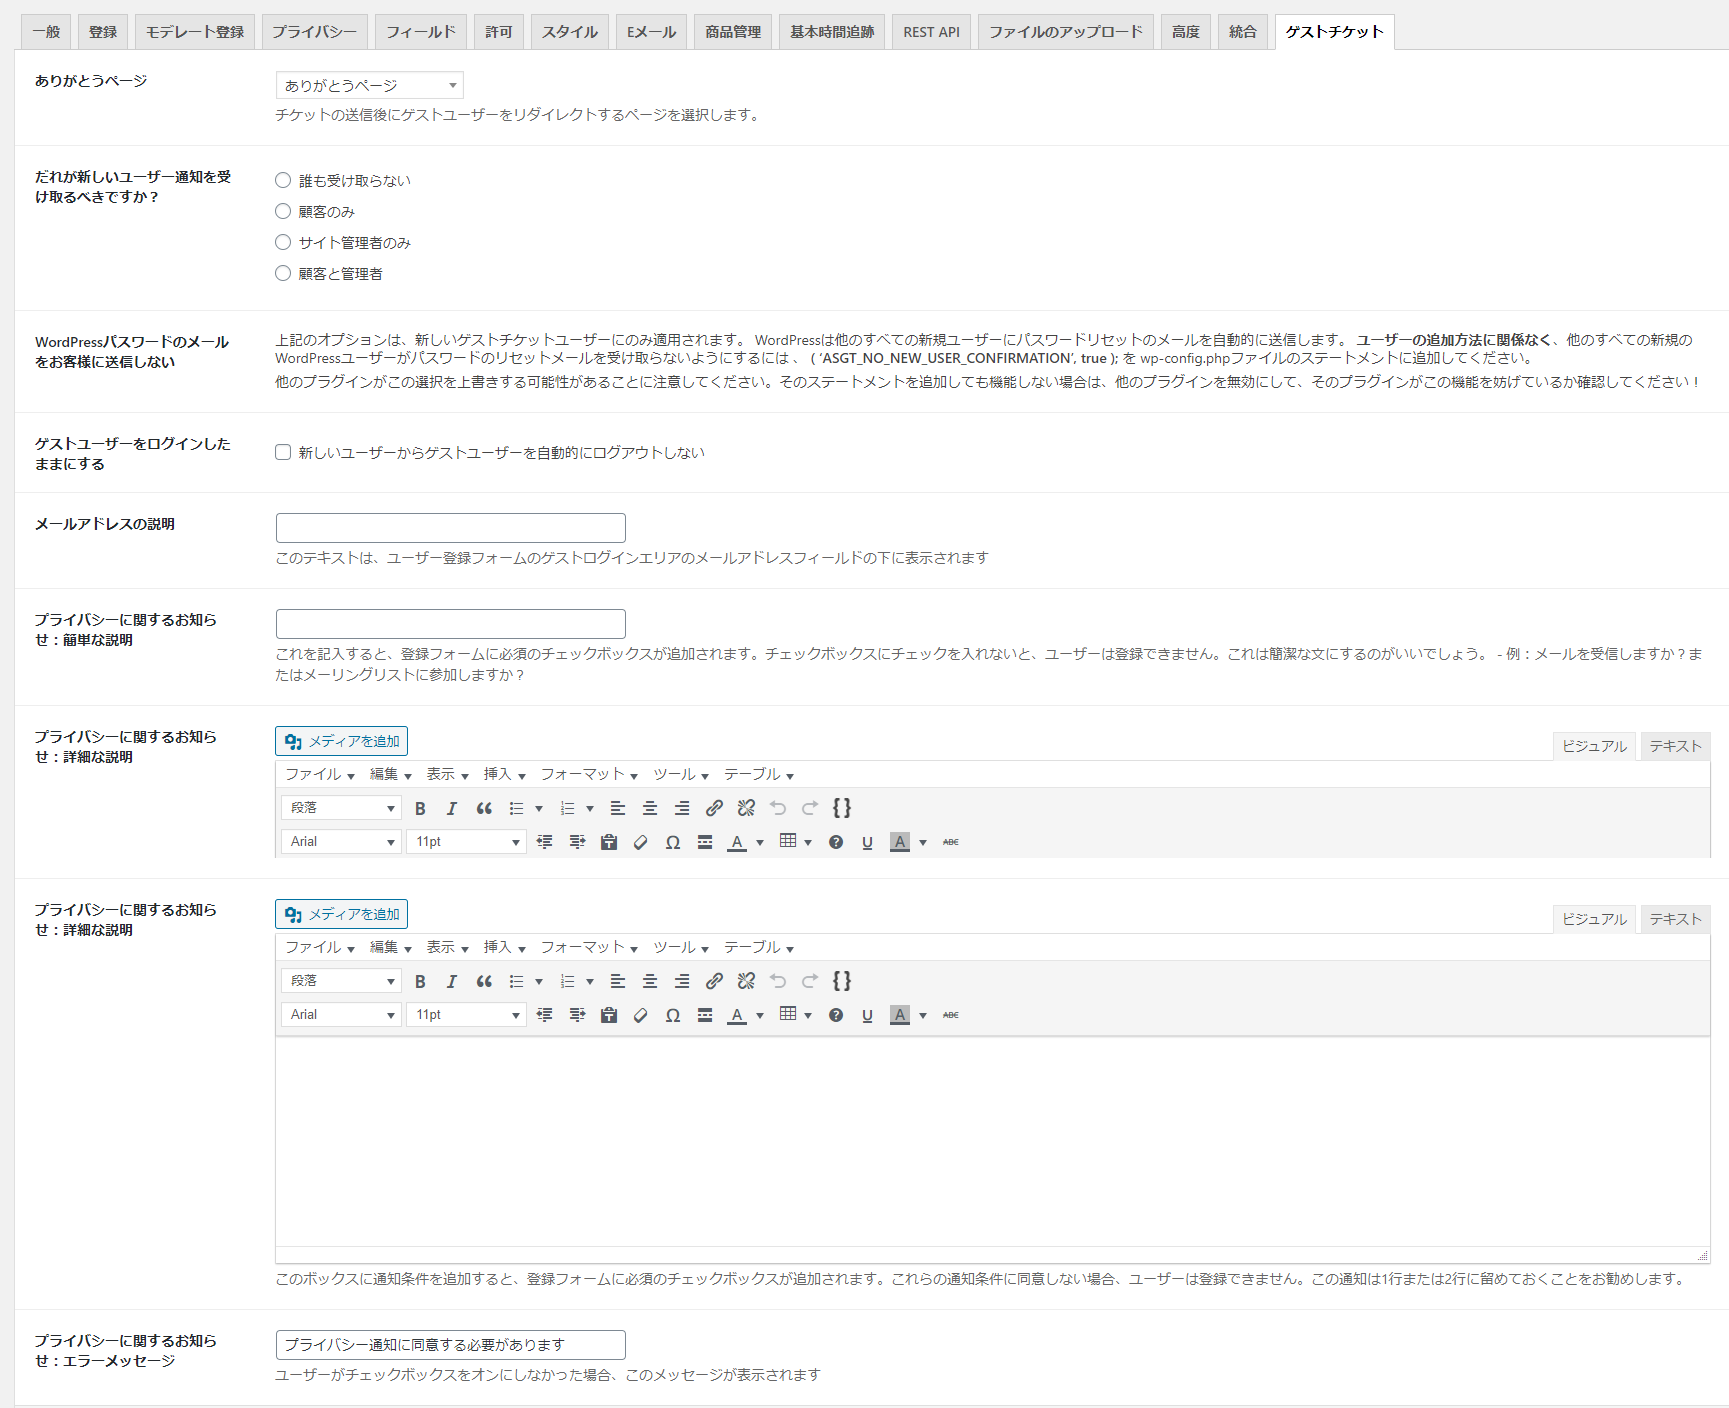Open the 段落 format dropdown in lower editor
This screenshot has height=1408, width=1729.
pos(341,981)
